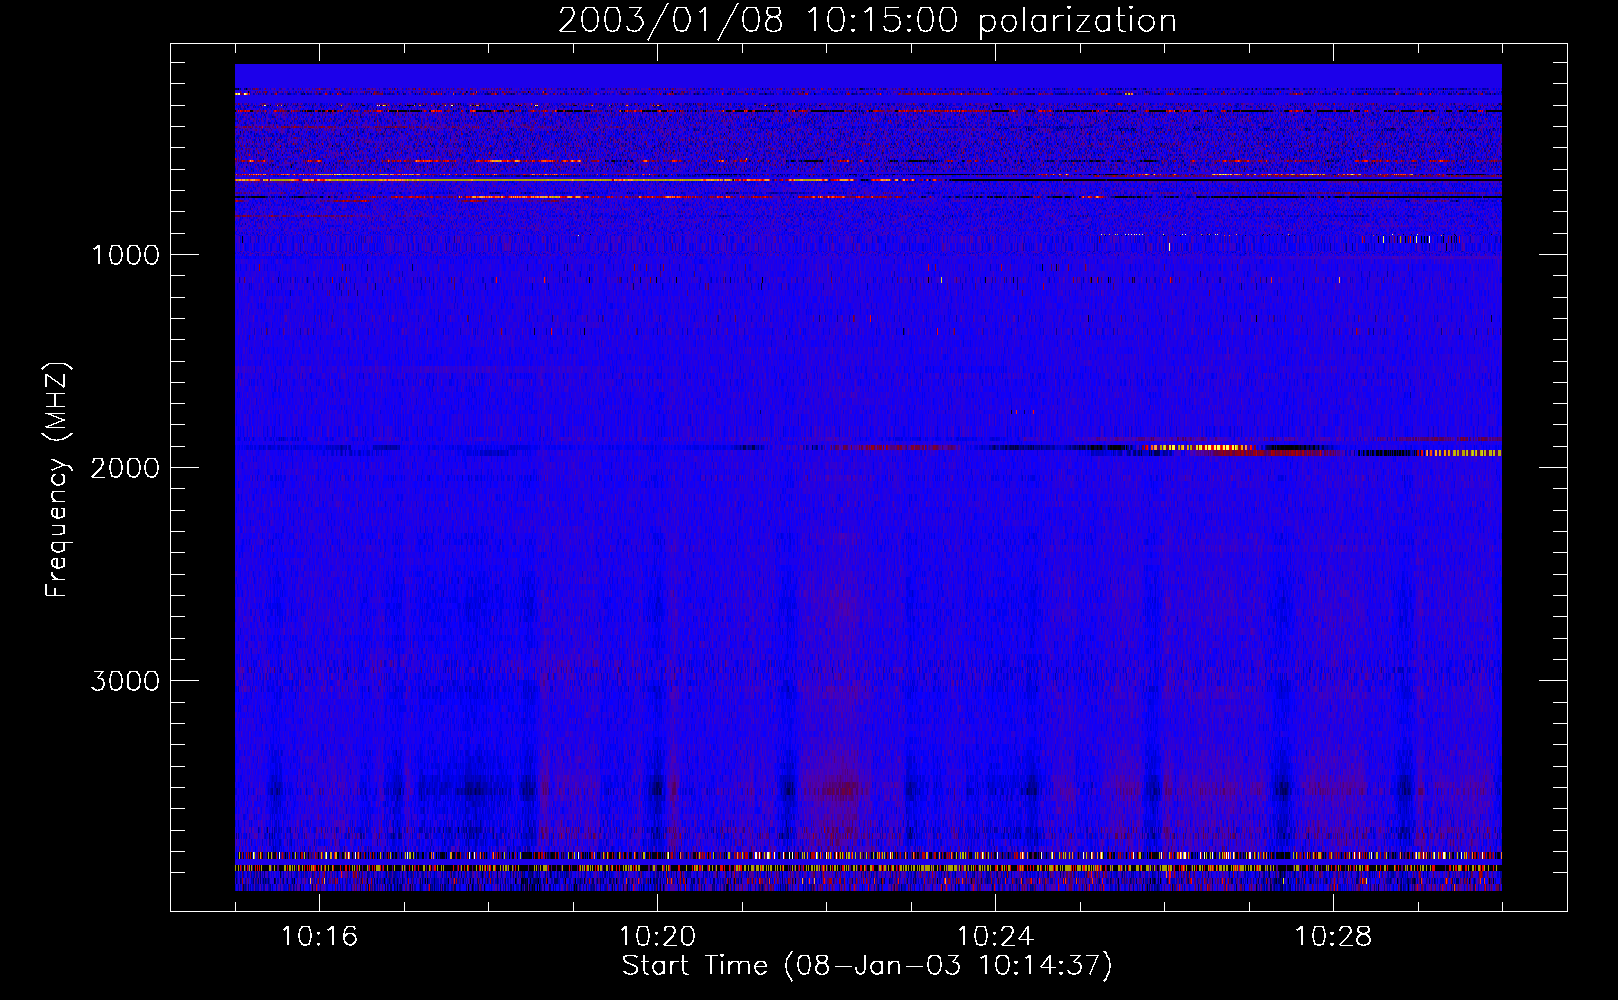The image size is (1618, 1000).
Task: Click the 3000 frequency tick label
Action: [x=125, y=681]
